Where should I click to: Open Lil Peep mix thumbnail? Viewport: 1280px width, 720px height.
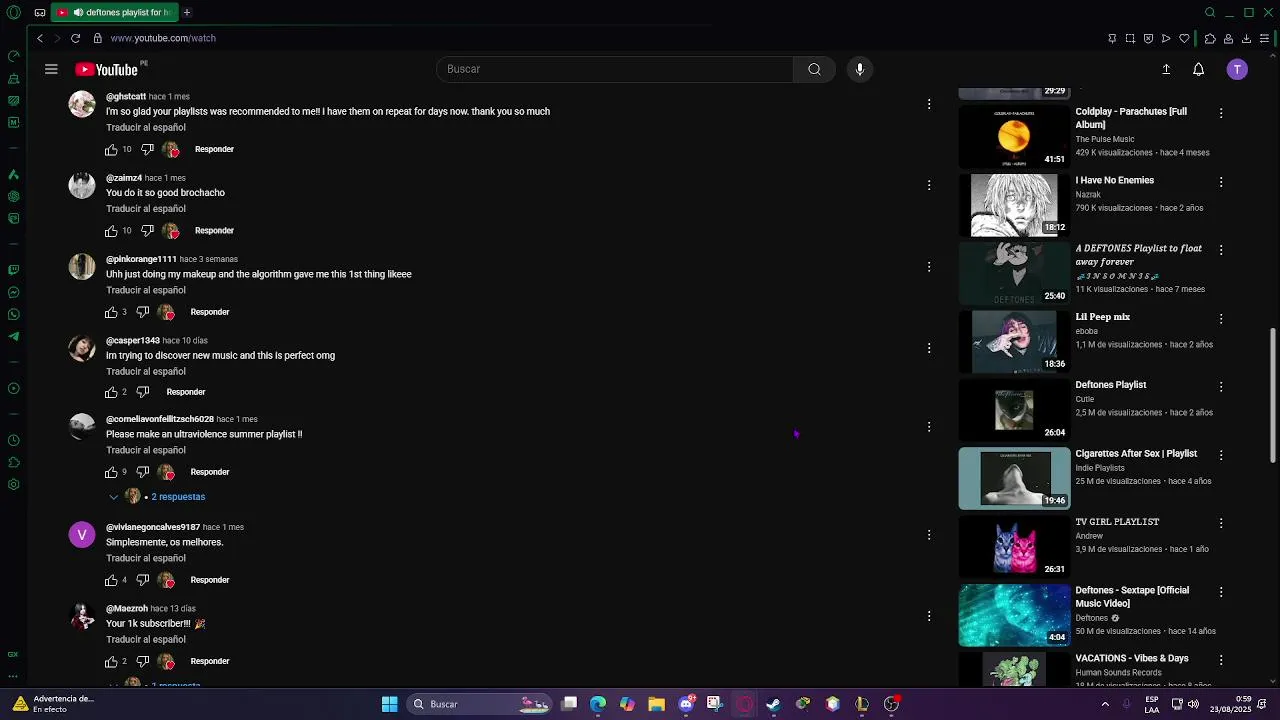[1014, 341]
